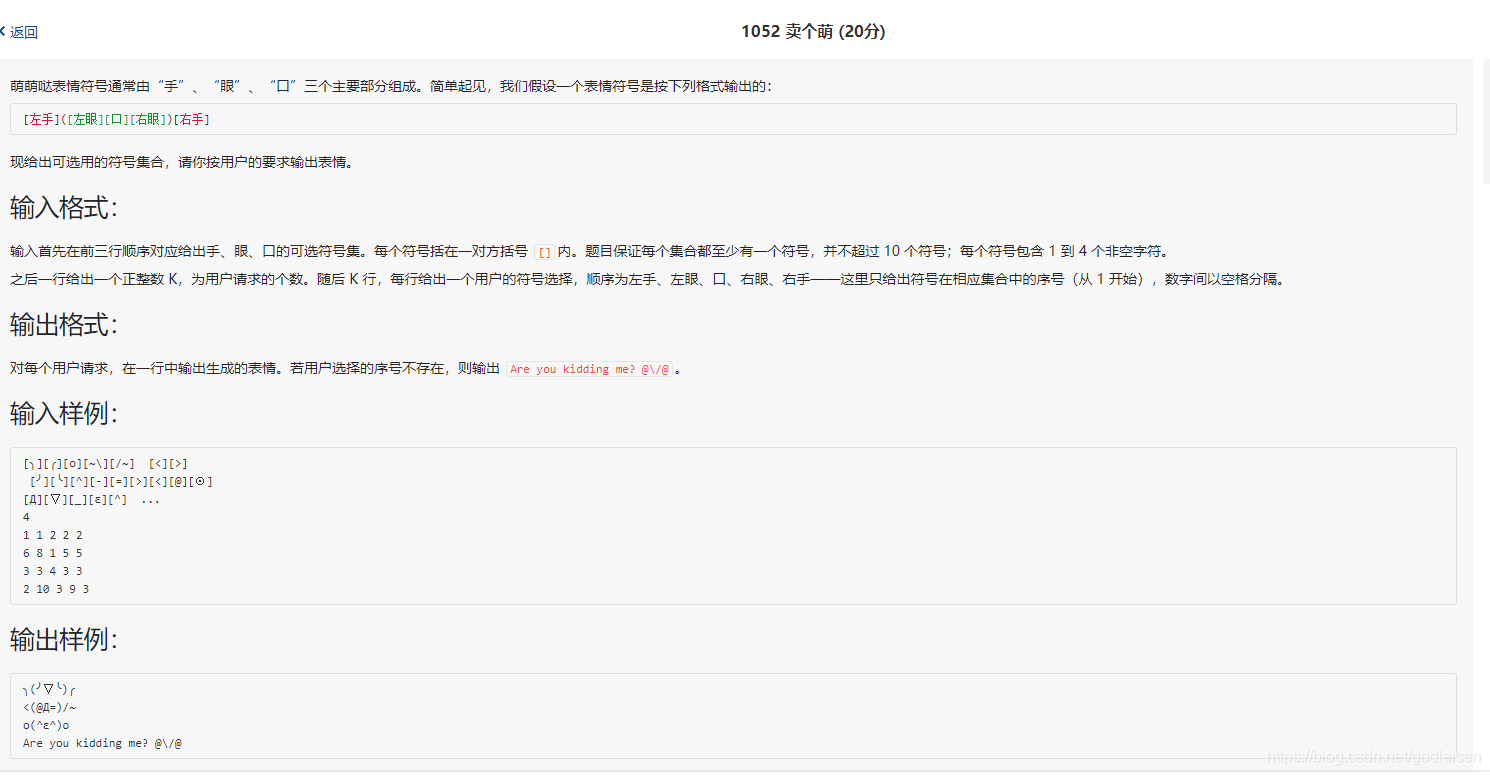The image size is (1490, 775).
Task: Click the line starting with 之后一行给出一个正整数 K
Action: 647,279
